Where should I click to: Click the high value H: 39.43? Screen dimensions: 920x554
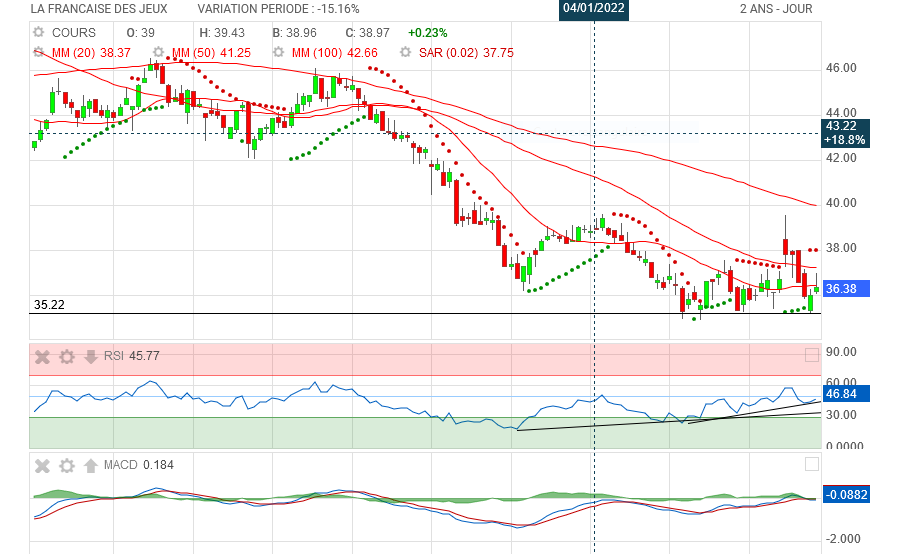click(x=222, y=33)
